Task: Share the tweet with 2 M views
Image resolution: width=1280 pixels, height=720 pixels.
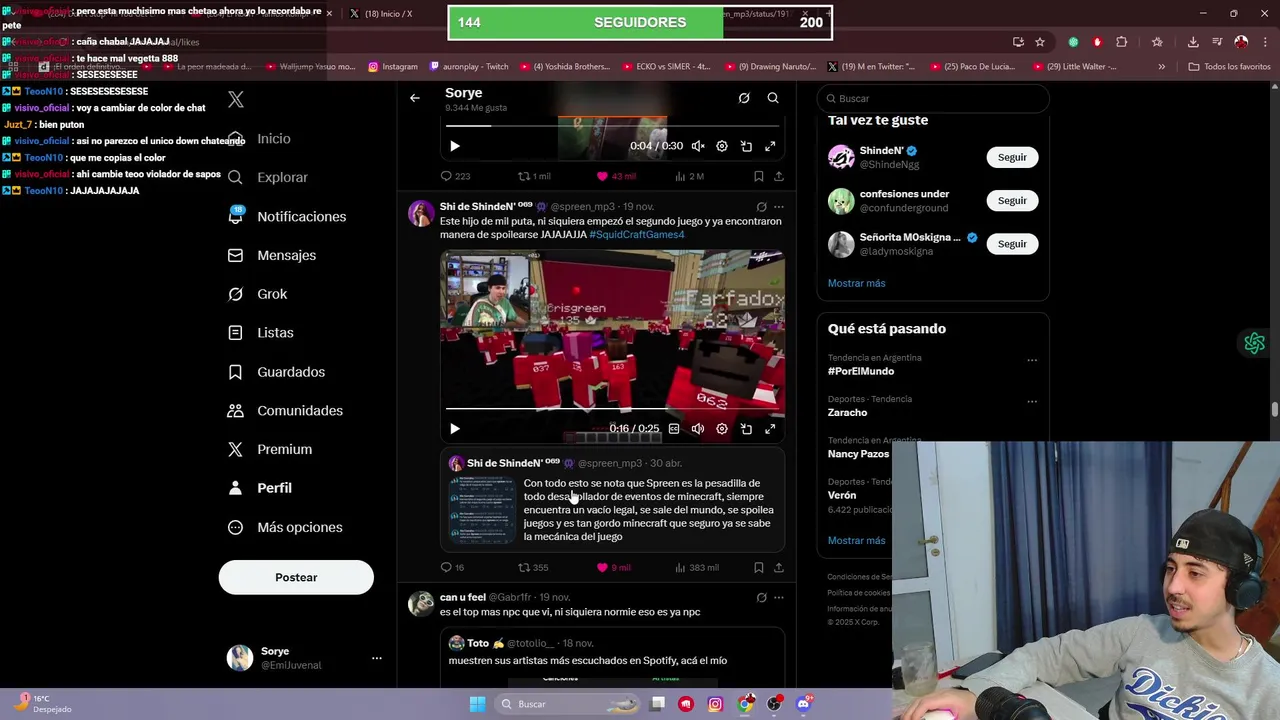Action: coord(779,176)
